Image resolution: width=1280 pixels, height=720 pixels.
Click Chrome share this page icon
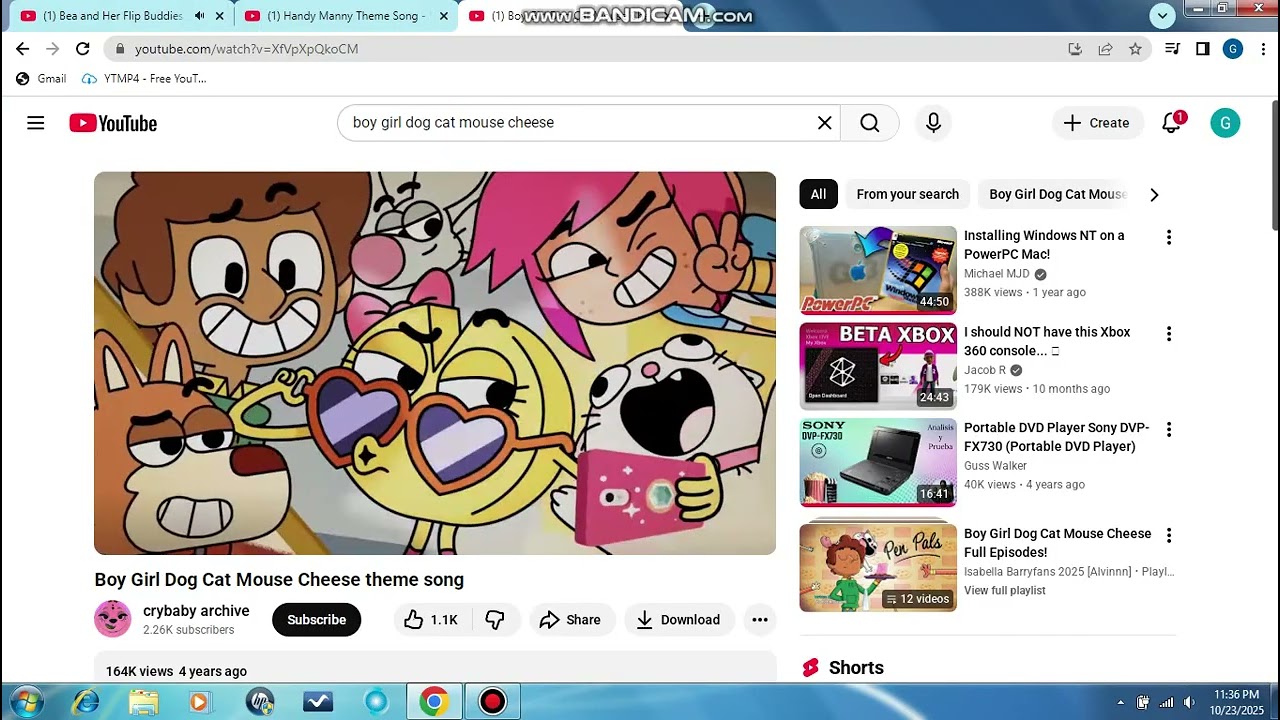(1105, 48)
